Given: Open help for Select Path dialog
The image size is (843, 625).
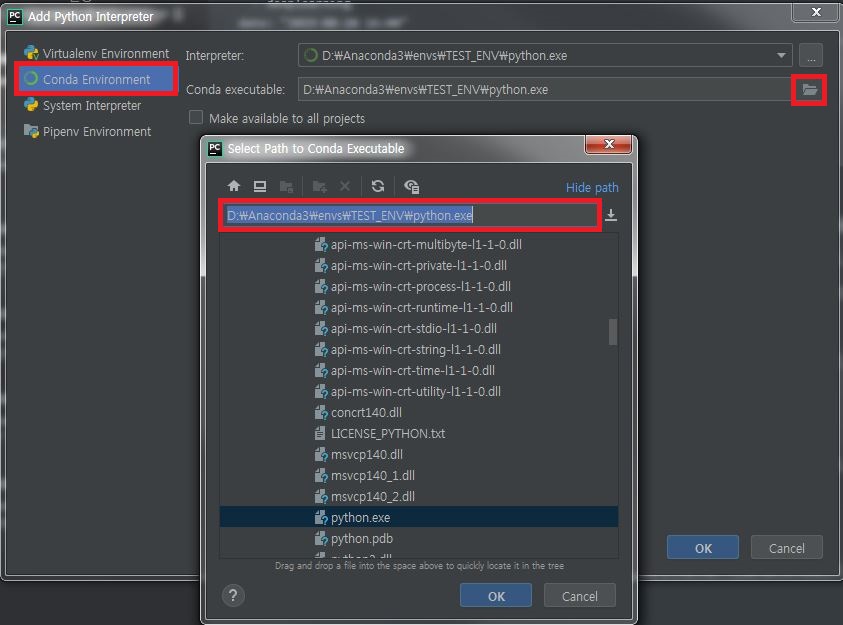Looking at the screenshot, I should 233,595.
